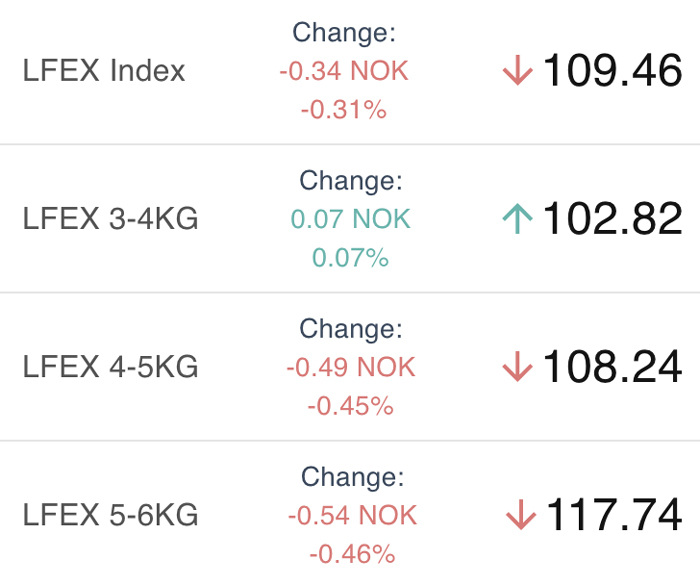Click the -0.45% percentage change

351,406
